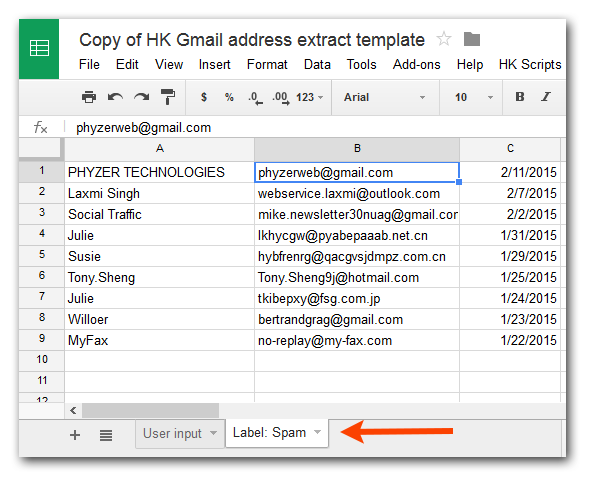This screenshot has width=589, height=483.
Task: Open the Help menu
Action: tap(470, 65)
